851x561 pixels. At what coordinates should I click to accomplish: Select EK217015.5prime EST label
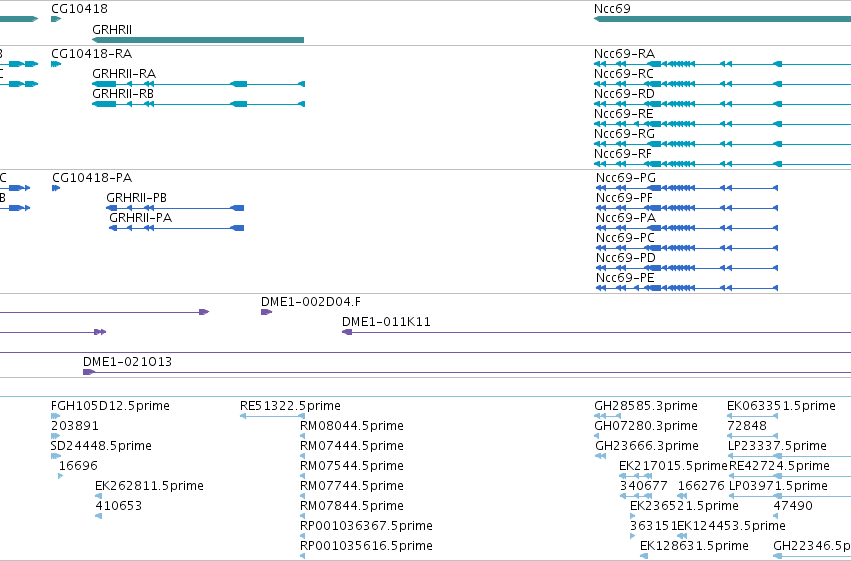(673, 466)
